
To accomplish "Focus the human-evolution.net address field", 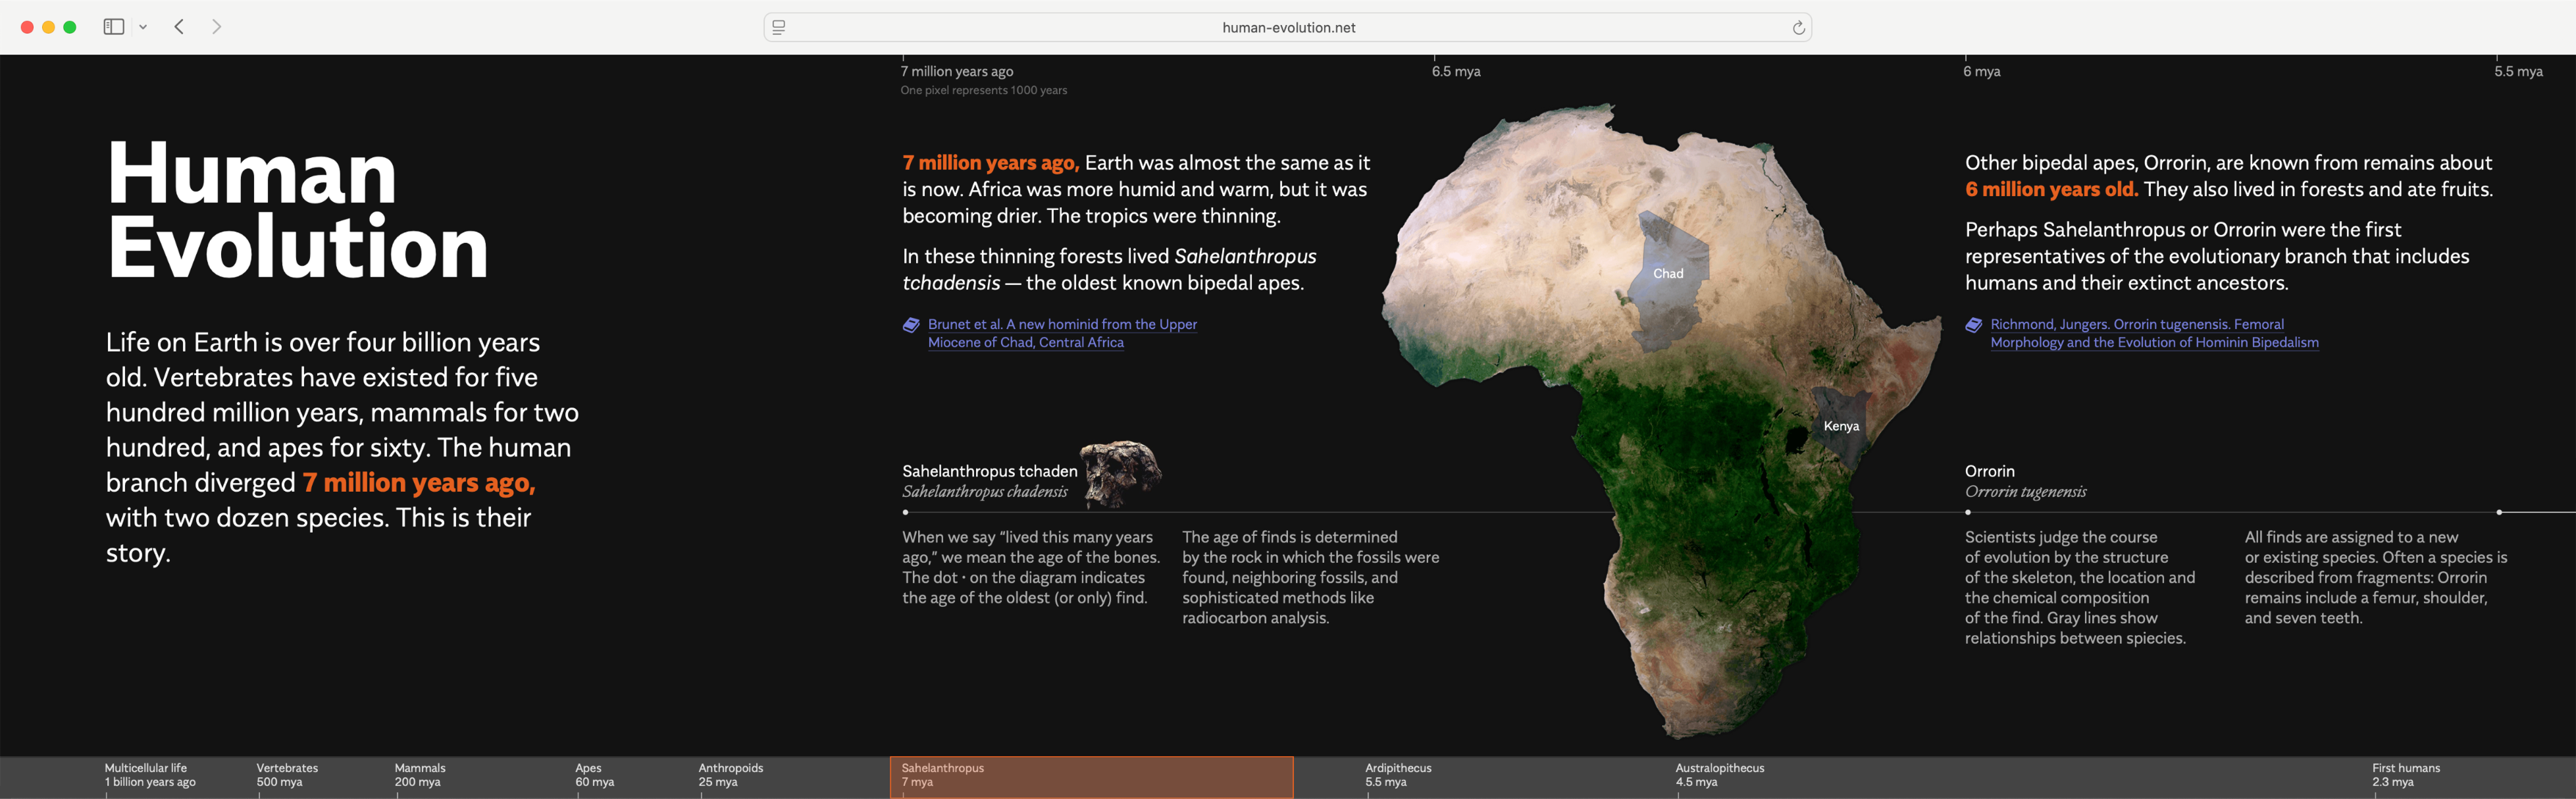I will [x=1288, y=27].
